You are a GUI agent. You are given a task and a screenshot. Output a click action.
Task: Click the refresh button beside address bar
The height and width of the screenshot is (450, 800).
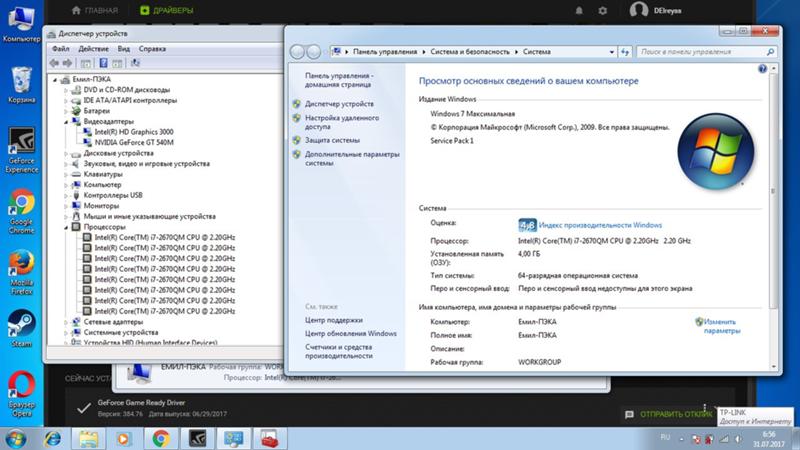point(625,52)
